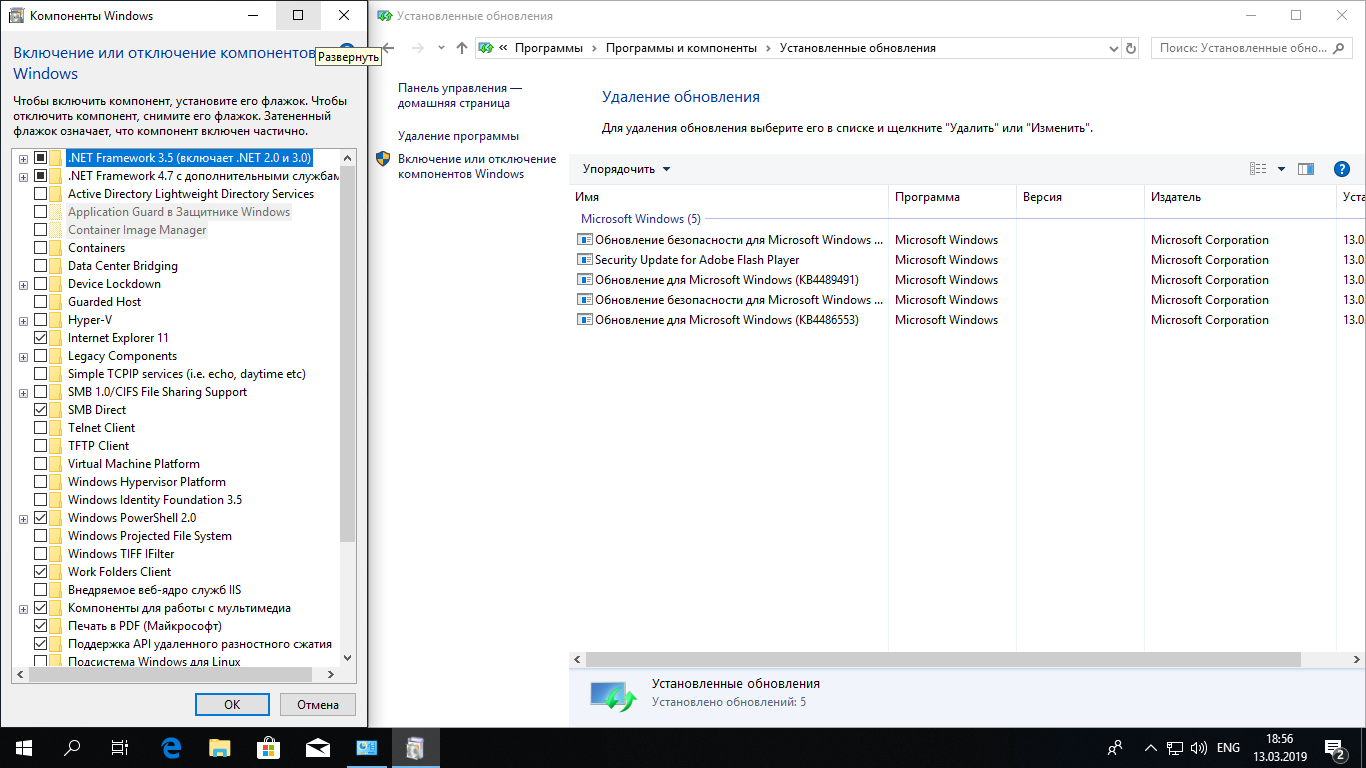Screen dimensions: 1366x768
Task: Sort by Издатель column header
Action: coord(1240,197)
